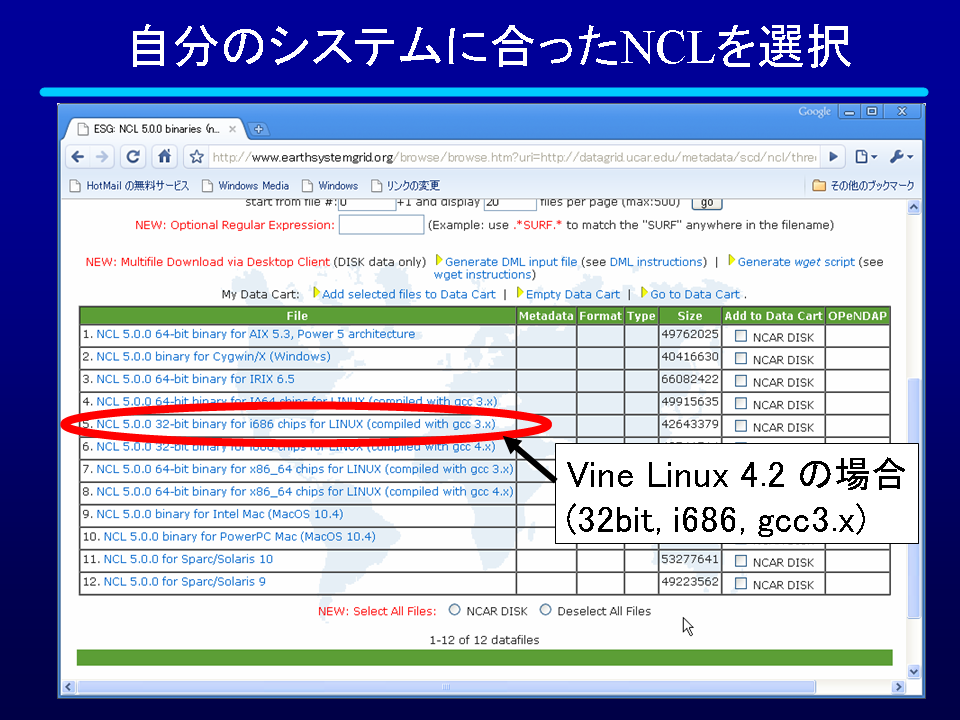Viewport: 960px width, 720px height.
Task: Click the files per page input box
Action: (510, 203)
